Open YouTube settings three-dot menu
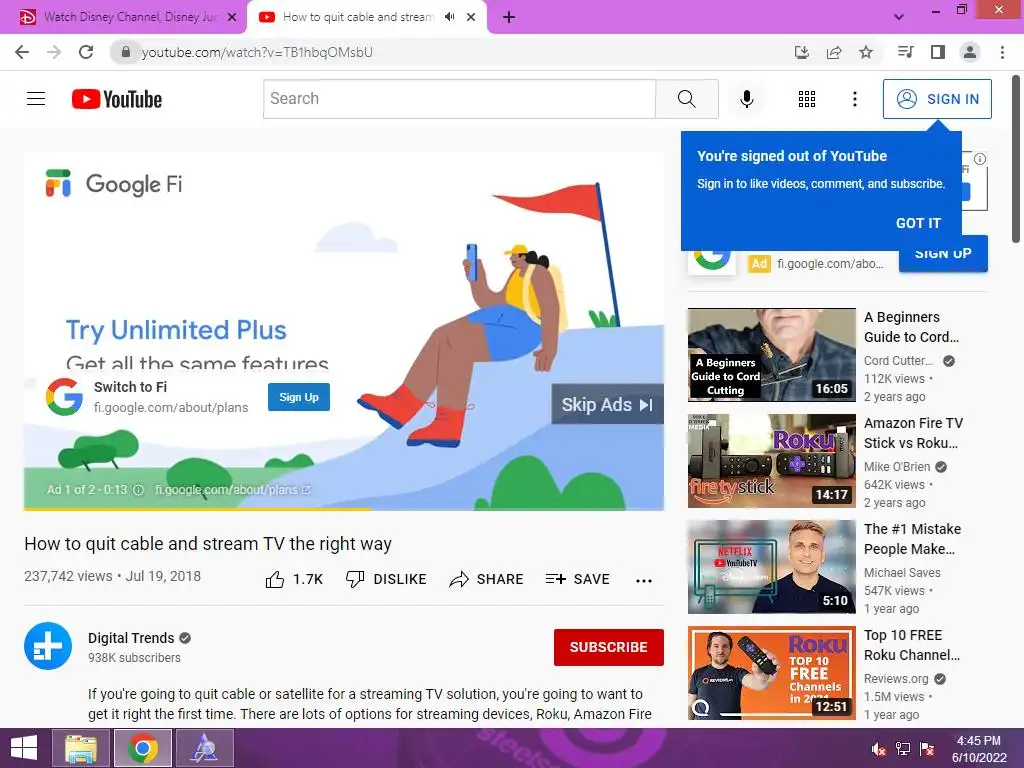This screenshot has width=1024, height=768. click(x=854, y=99)
